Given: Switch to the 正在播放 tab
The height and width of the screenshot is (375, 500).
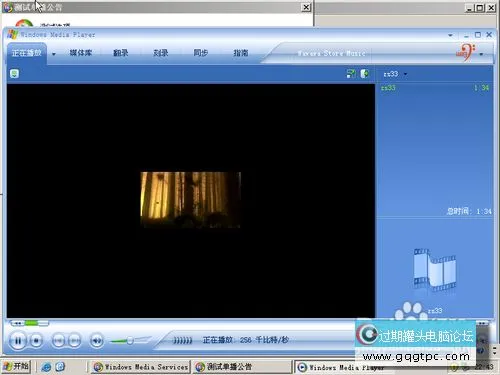Looking at the screenshot, I should pyautogui.click(x=26, y=53).
